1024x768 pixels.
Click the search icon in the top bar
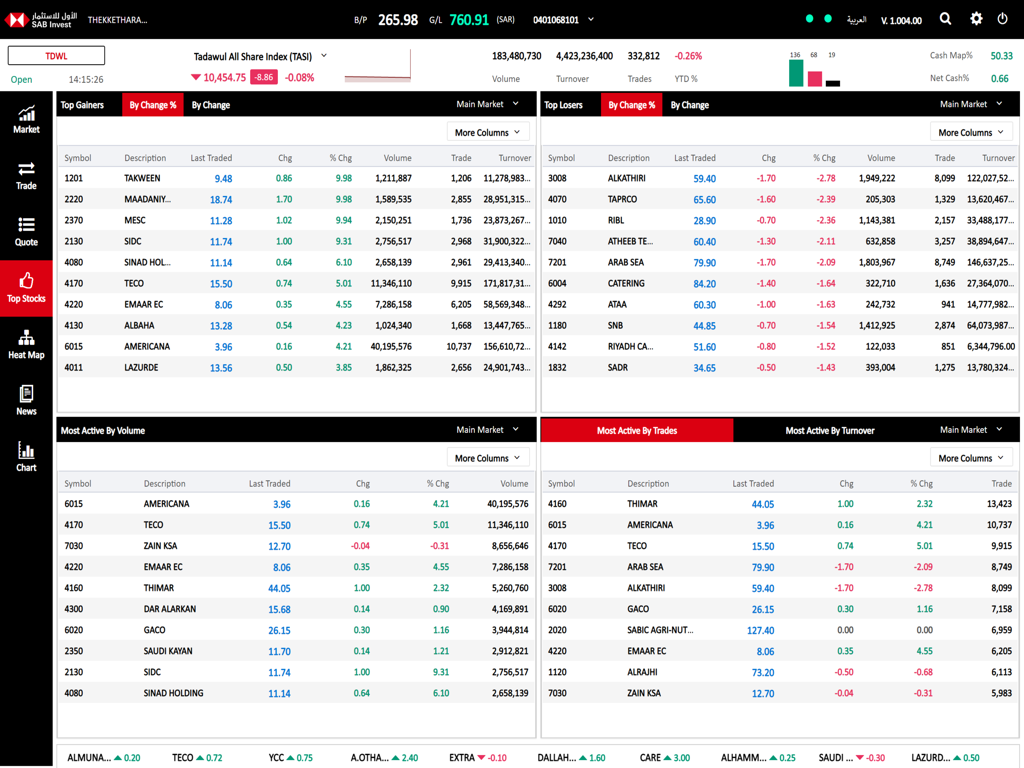(x=945, y=18)
